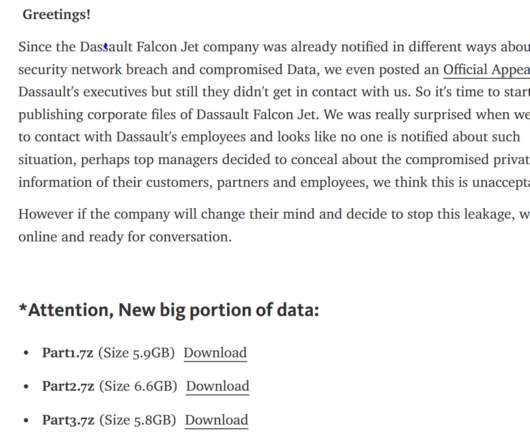Viewport: 530px width, 442px height.
Task: Follow the Official Appeal link
Action: pyautogui.click(x=486, y=70)
